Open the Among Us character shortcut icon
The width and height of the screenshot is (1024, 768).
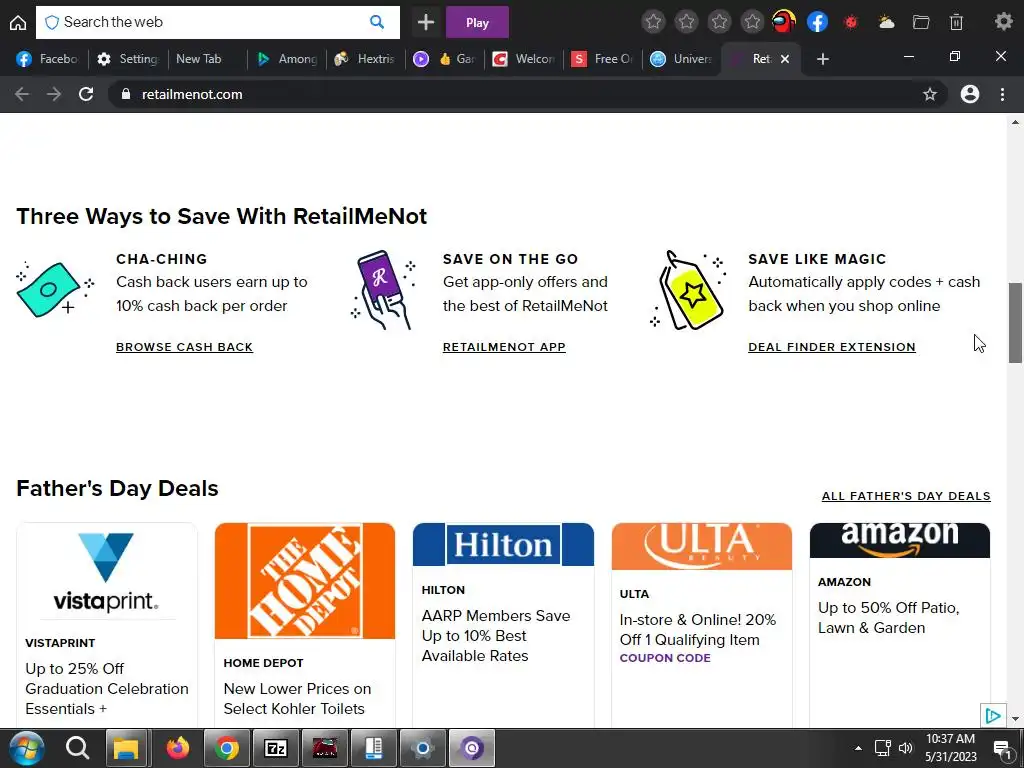(784, 22)
